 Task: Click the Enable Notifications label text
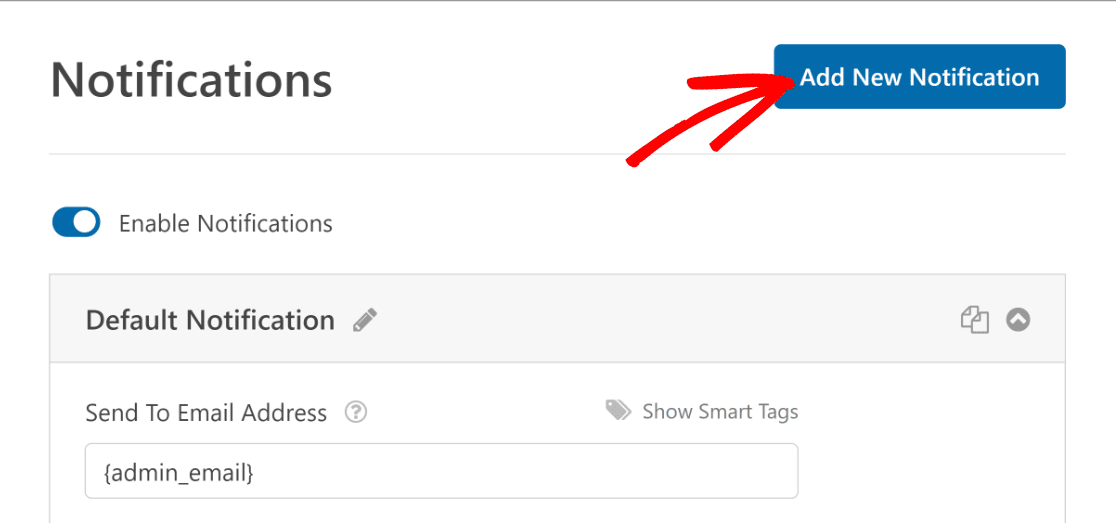[x=226, y=223]
